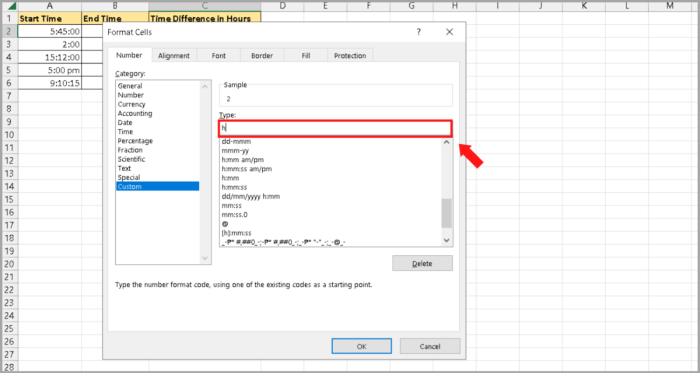This screenshot has width=700, height=373.
Task: Click the Cancel button
Action: (x=430, y=346)
